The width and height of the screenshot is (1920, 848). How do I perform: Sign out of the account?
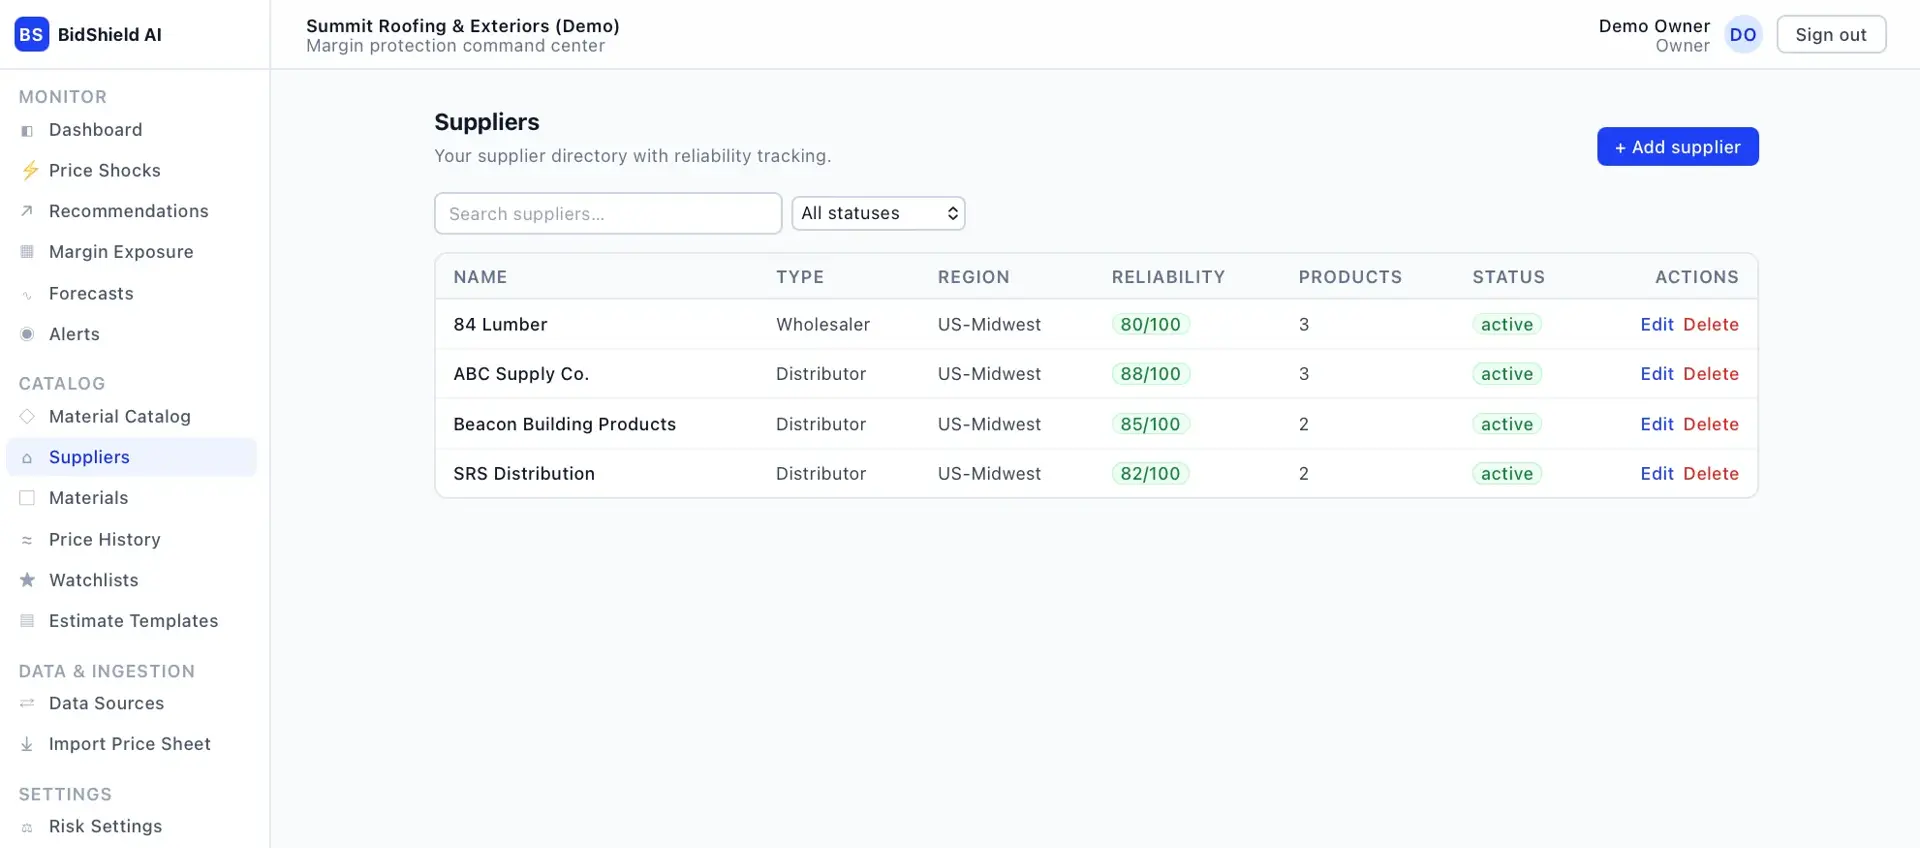tap(1831, 34)
